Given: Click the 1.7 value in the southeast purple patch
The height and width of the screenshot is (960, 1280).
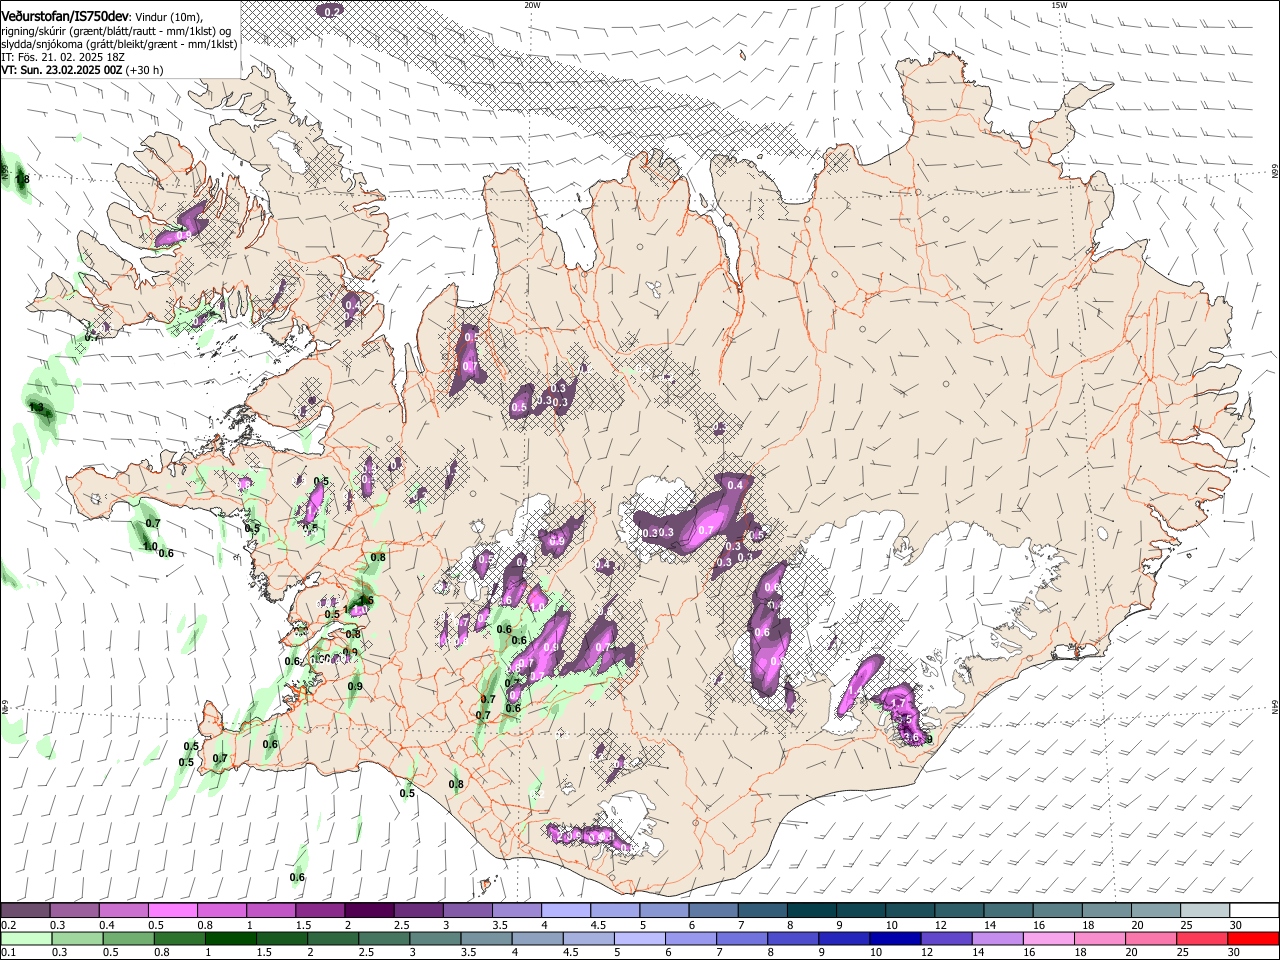Looking at the screenshot, I should (898, 704).
